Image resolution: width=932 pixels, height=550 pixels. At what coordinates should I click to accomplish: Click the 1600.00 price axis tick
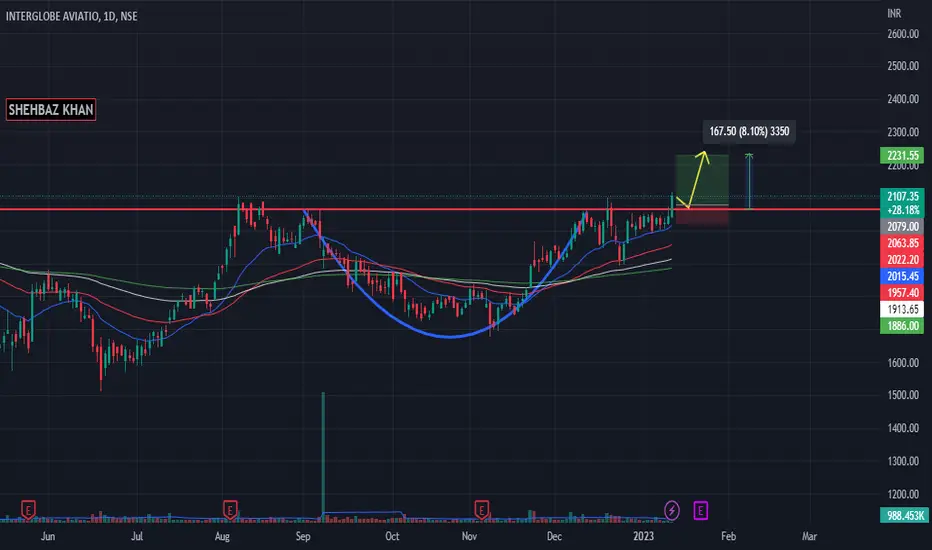point(903,363)
